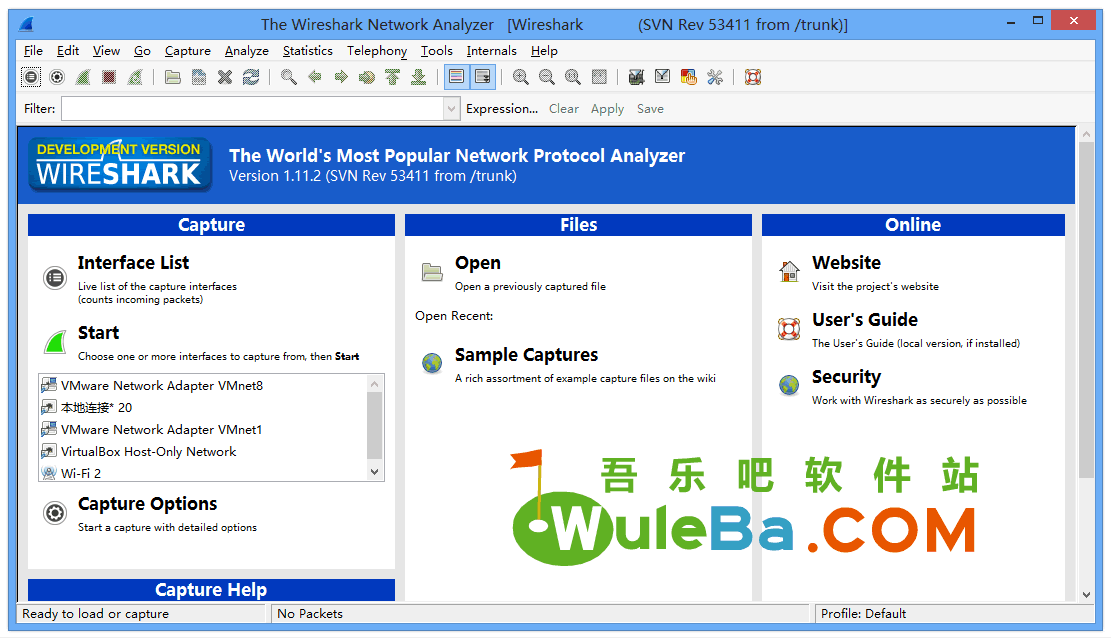Image resolution: width=1111 pixels, height=638 pixels.
Task: Save the capture file from toolbar
Action: point(199,77)
